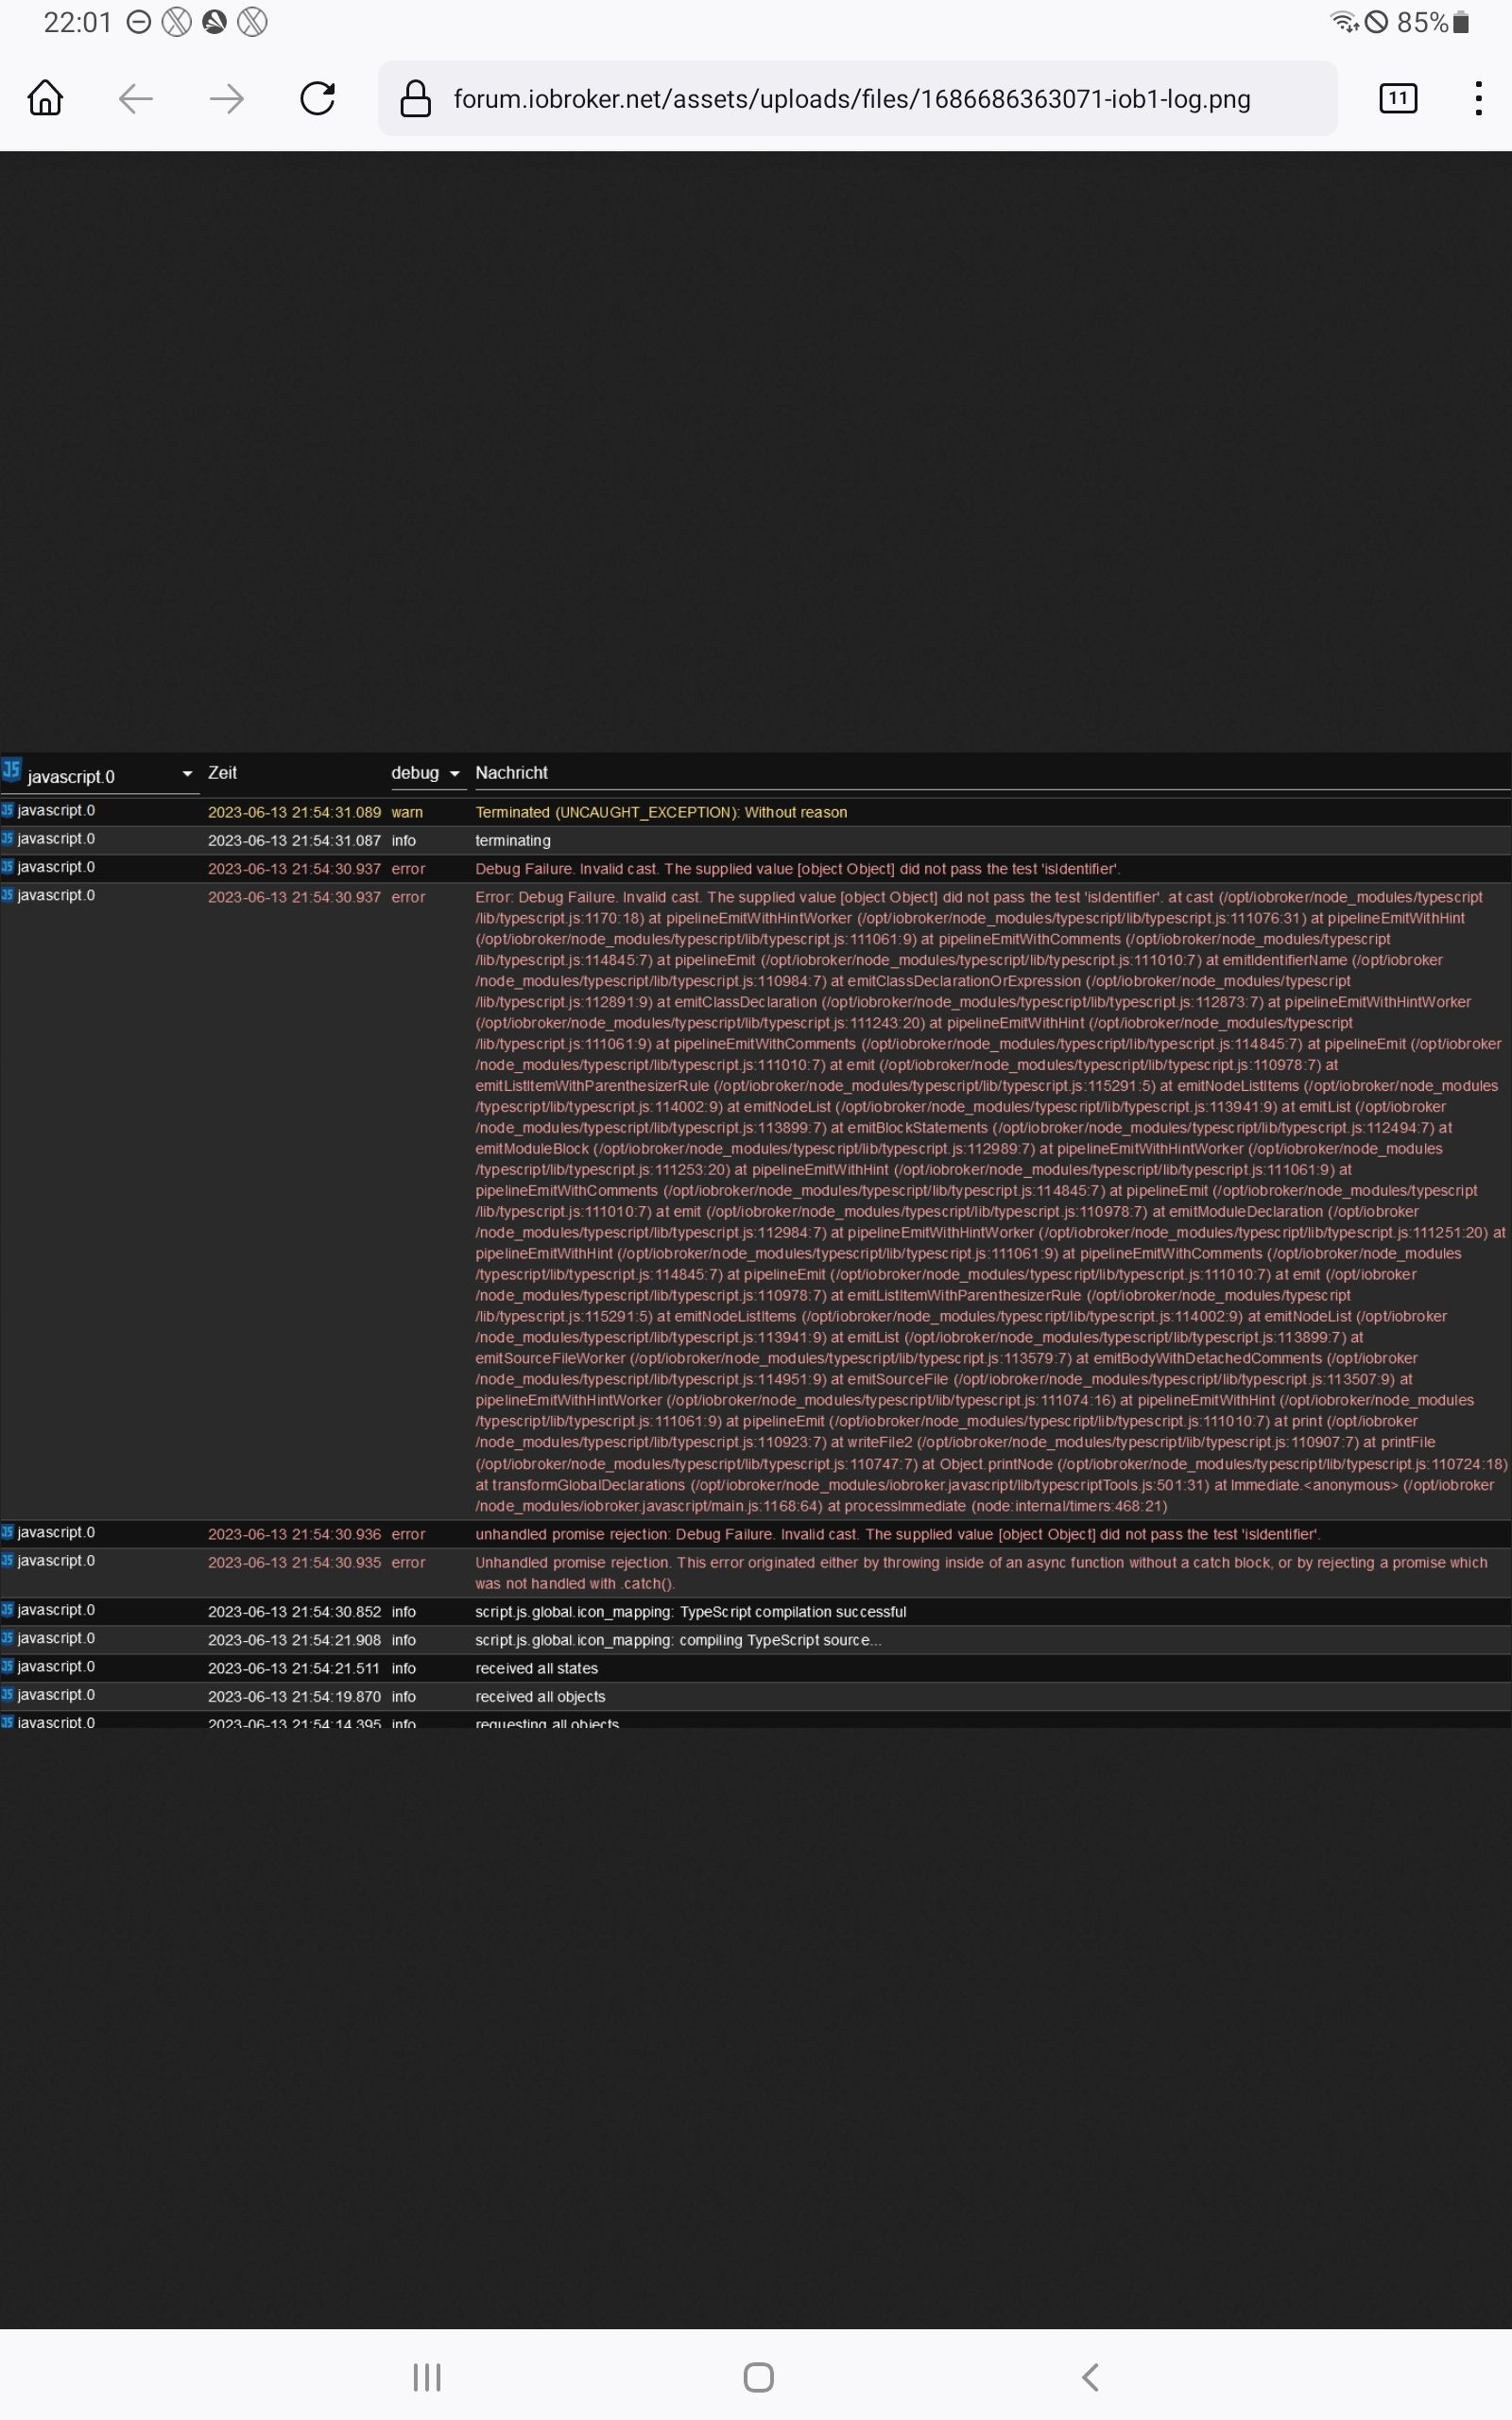
Task: Click timestamp 2023-06-13 21:54:31.089
Action: (x=294, y=812)
